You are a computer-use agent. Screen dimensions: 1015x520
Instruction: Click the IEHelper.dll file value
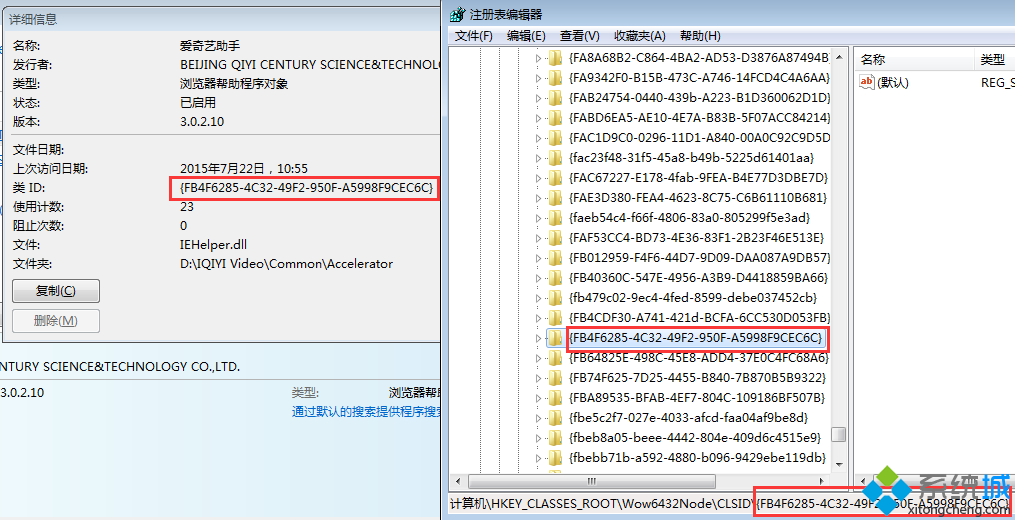click(x=214, y=245)
